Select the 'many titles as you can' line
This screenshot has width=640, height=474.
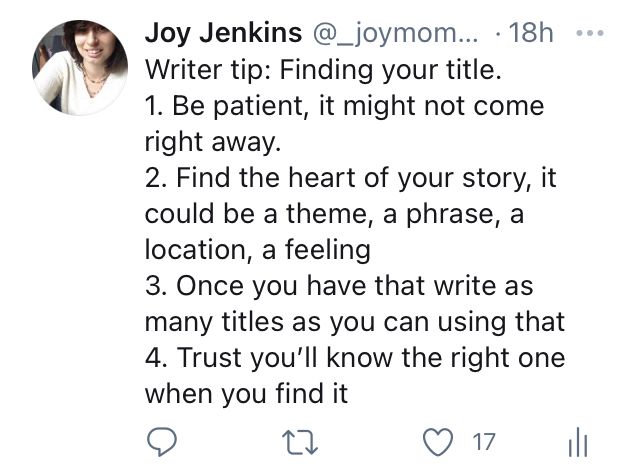[x=355, y=322]
